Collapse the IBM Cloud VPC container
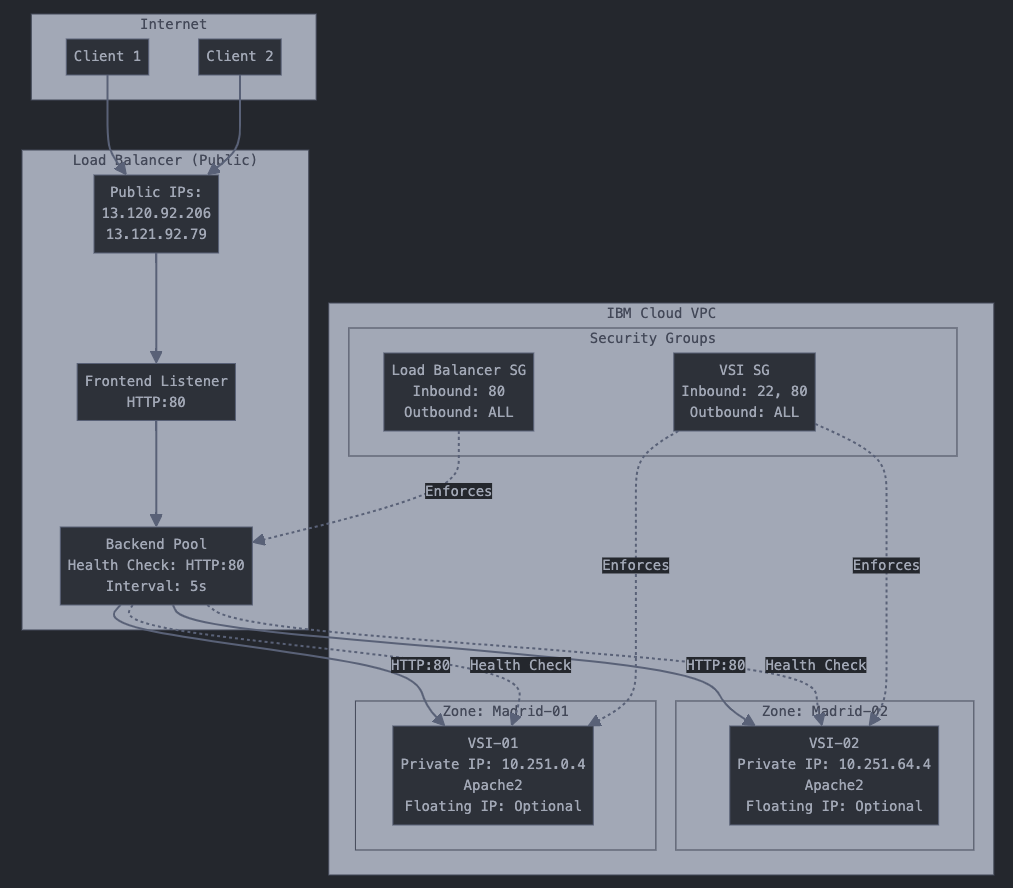This screenshot has width=1013, height=888. [x=661, y=313]
